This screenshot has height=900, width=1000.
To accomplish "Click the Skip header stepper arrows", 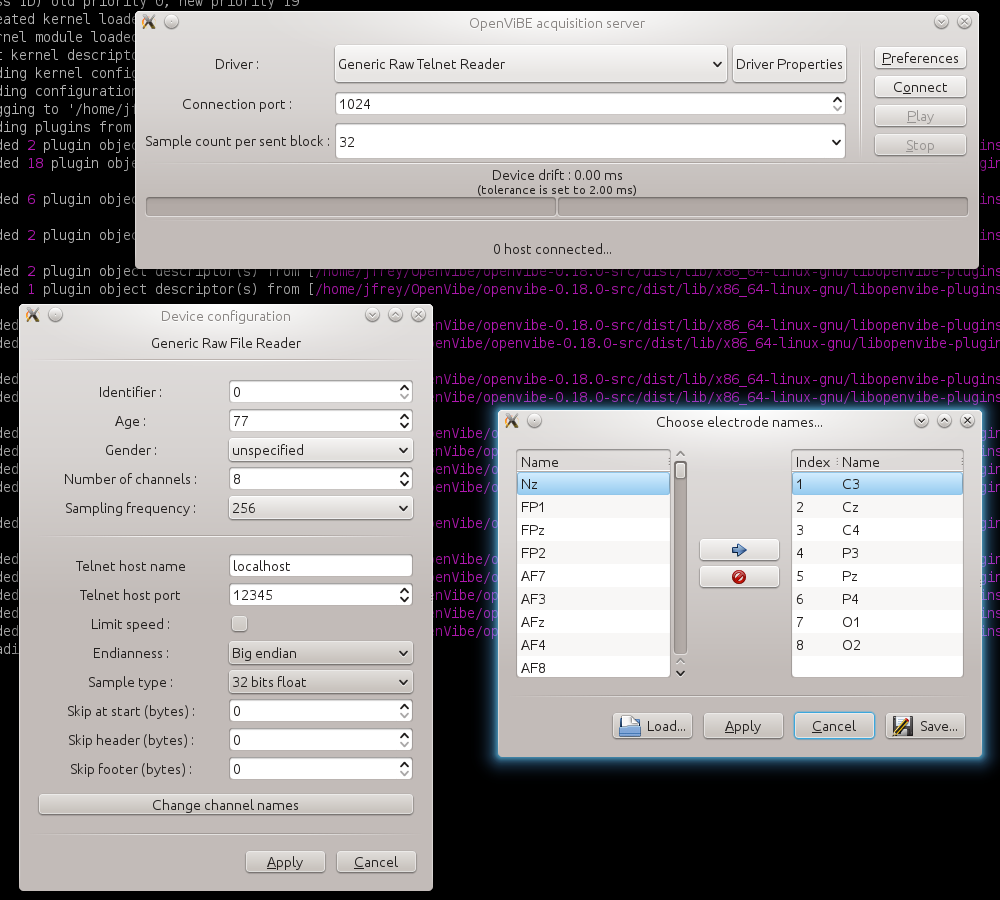I will point(404,740).
